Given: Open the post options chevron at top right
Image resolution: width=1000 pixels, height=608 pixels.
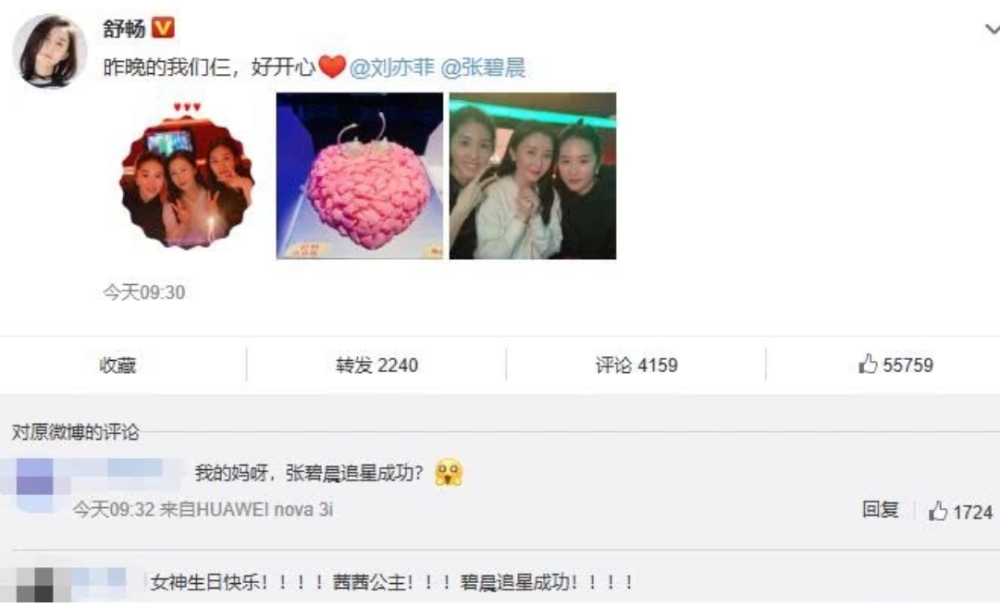Looking at the screenshot, I should pos(992,29).
